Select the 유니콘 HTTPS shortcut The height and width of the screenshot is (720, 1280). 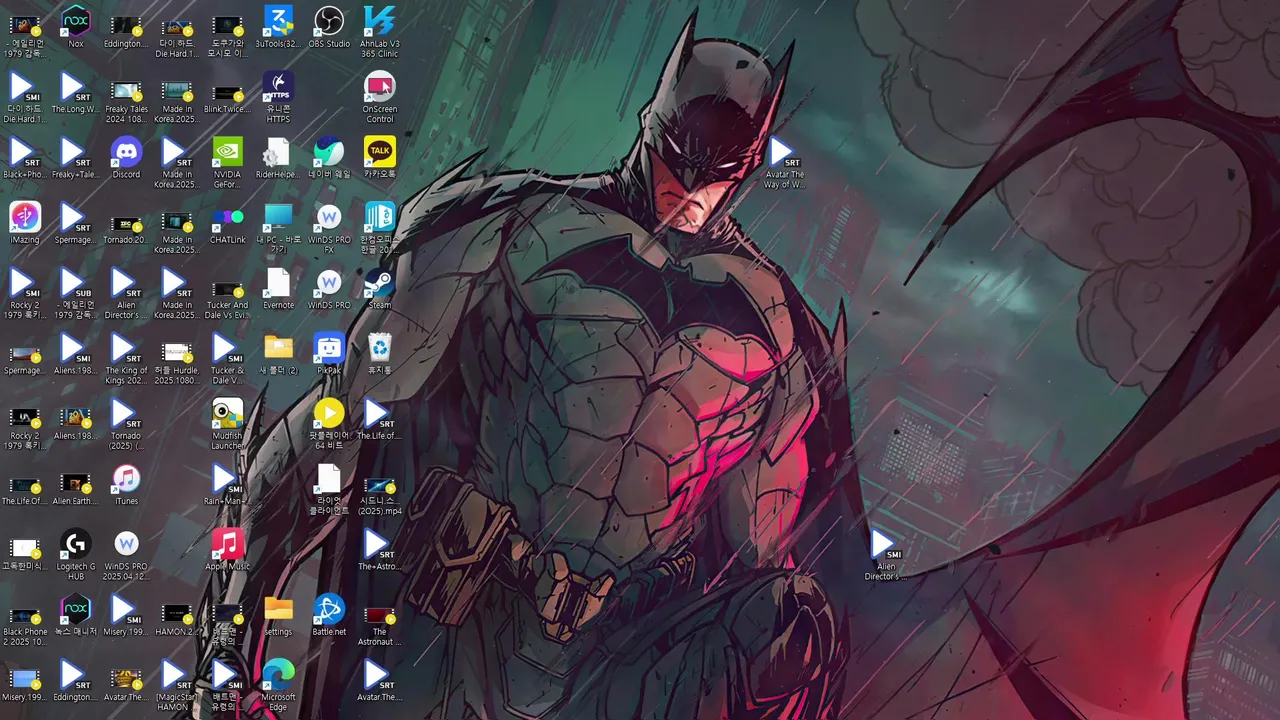278,97
